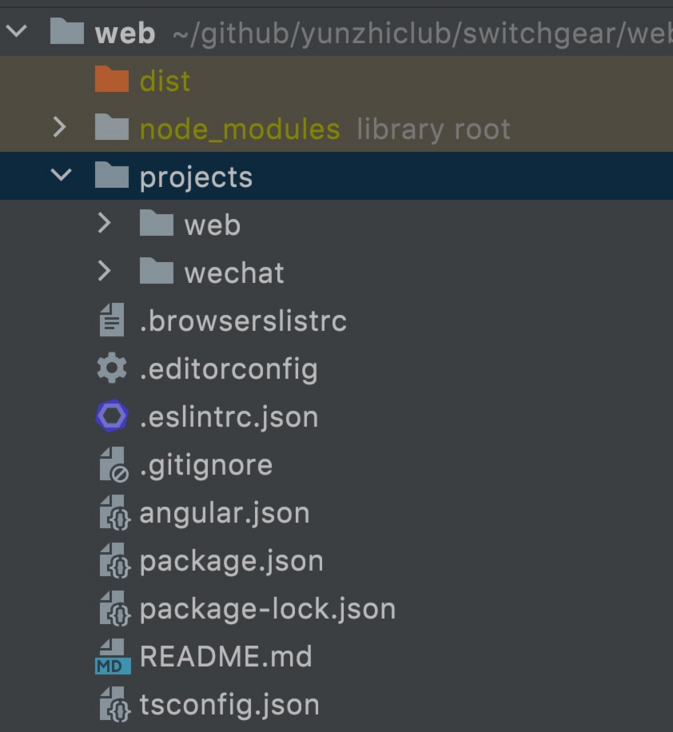
Task: Select the package.json file
Action: (231, 561)
